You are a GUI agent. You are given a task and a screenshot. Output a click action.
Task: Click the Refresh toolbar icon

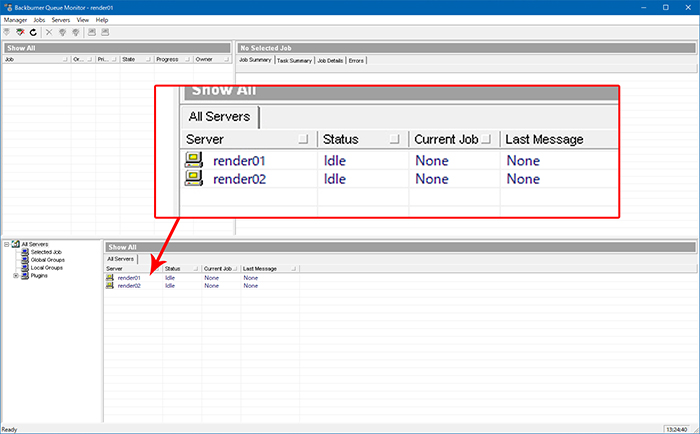(x=33, y=32)
